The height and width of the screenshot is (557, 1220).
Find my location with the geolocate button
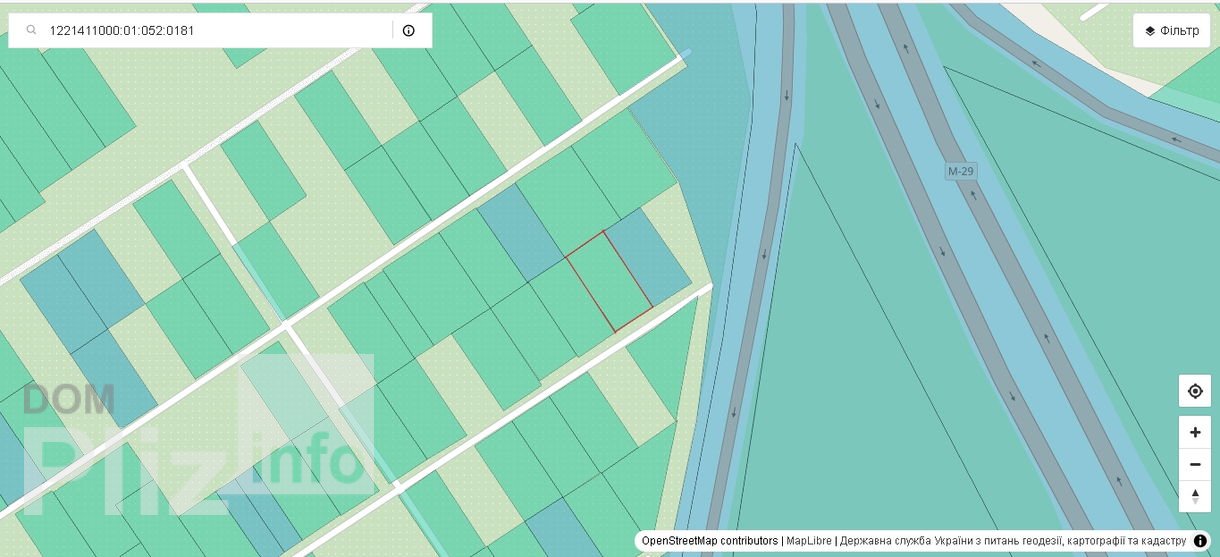1194,391
